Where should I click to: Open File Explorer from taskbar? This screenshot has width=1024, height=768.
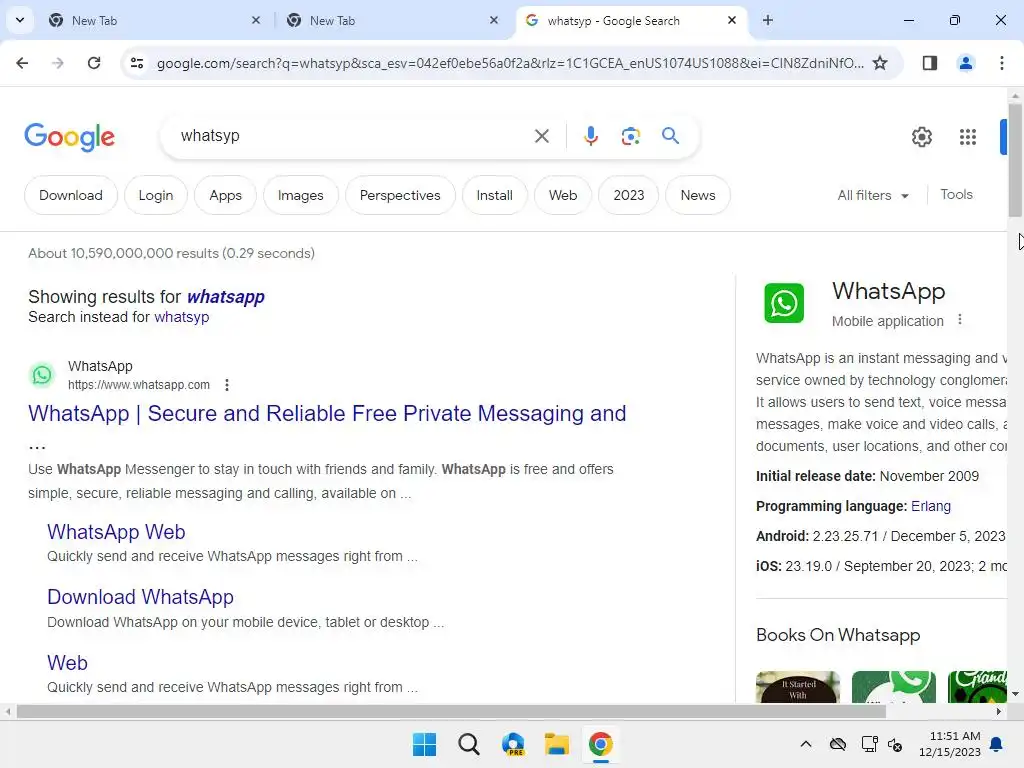[x=557, y=744]
